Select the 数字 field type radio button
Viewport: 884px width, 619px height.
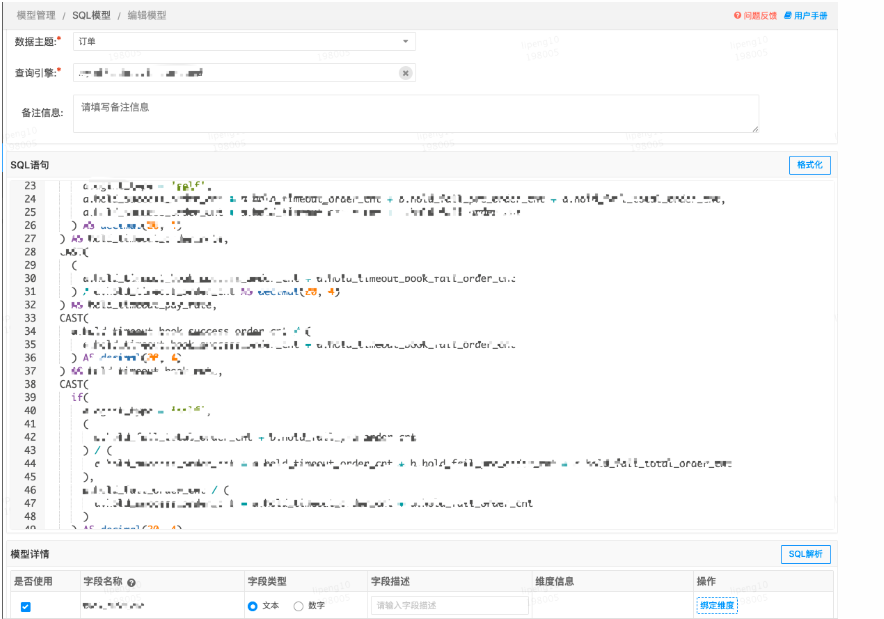pyautogui.click(x=298, y=606)
